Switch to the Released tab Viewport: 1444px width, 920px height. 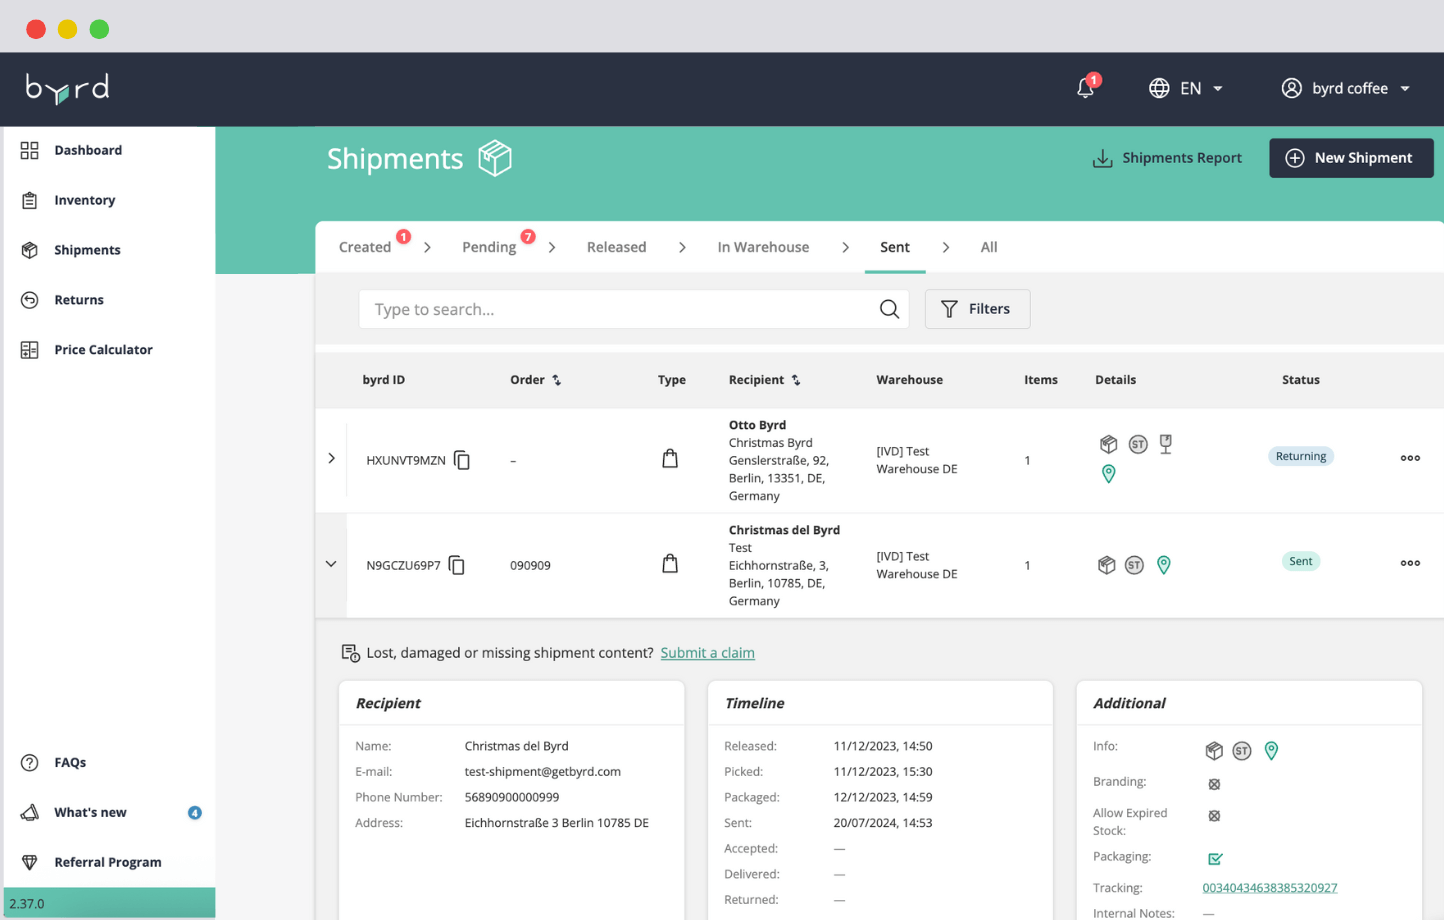click(616, 247)
